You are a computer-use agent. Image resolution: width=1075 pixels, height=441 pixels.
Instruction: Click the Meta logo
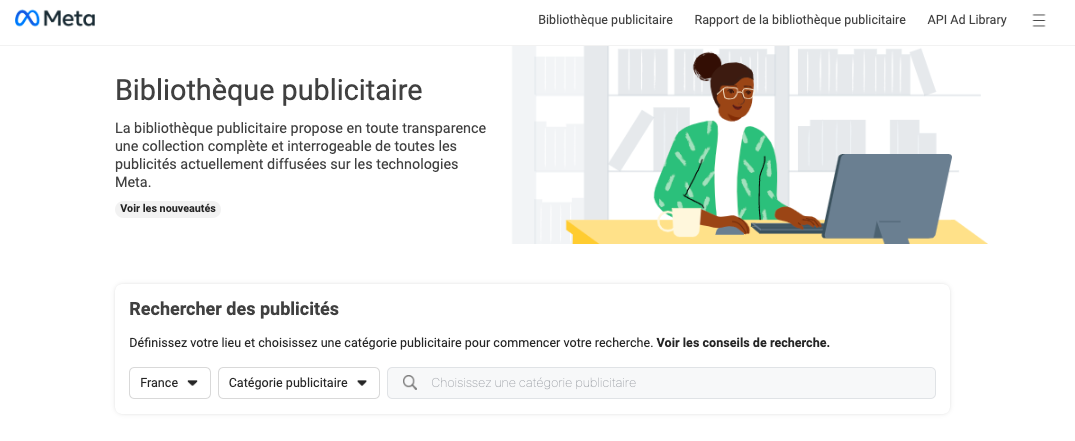[55, 19]
